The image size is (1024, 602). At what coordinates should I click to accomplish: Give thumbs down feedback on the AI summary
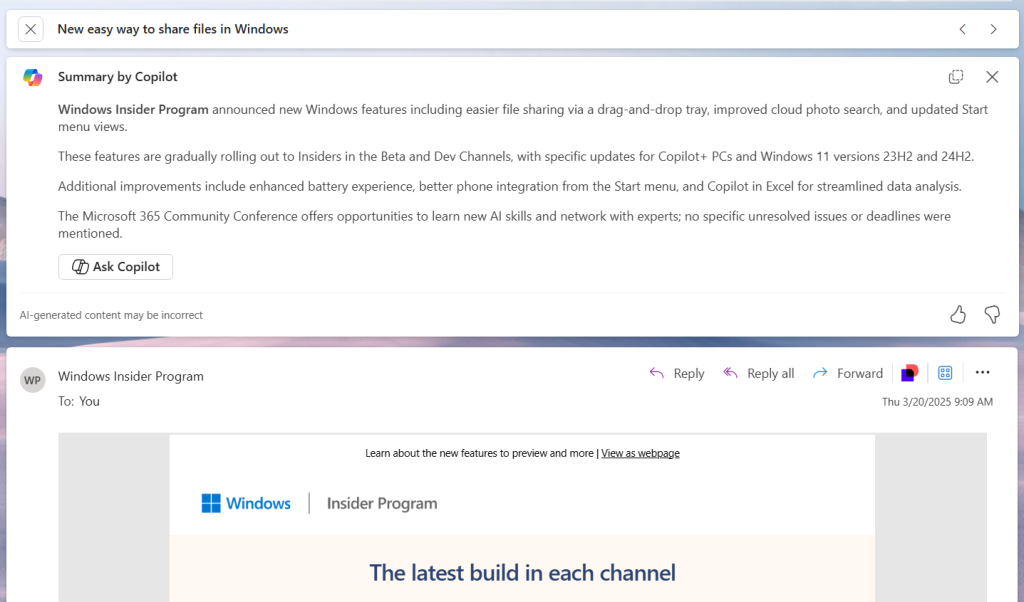tap(991, 314)
